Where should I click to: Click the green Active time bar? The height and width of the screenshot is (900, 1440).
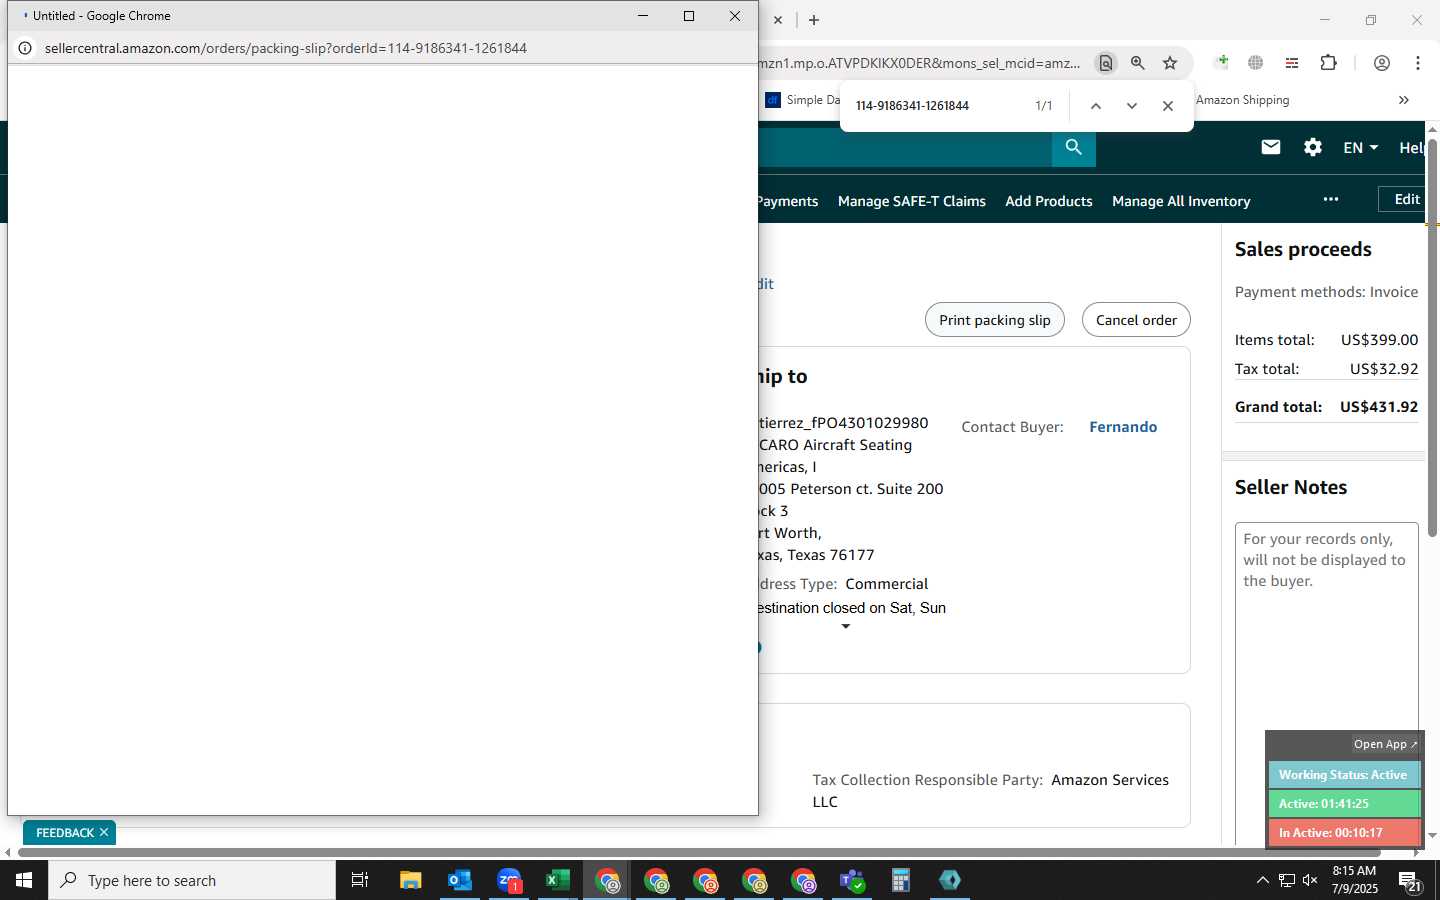(x=1344, y=804)
